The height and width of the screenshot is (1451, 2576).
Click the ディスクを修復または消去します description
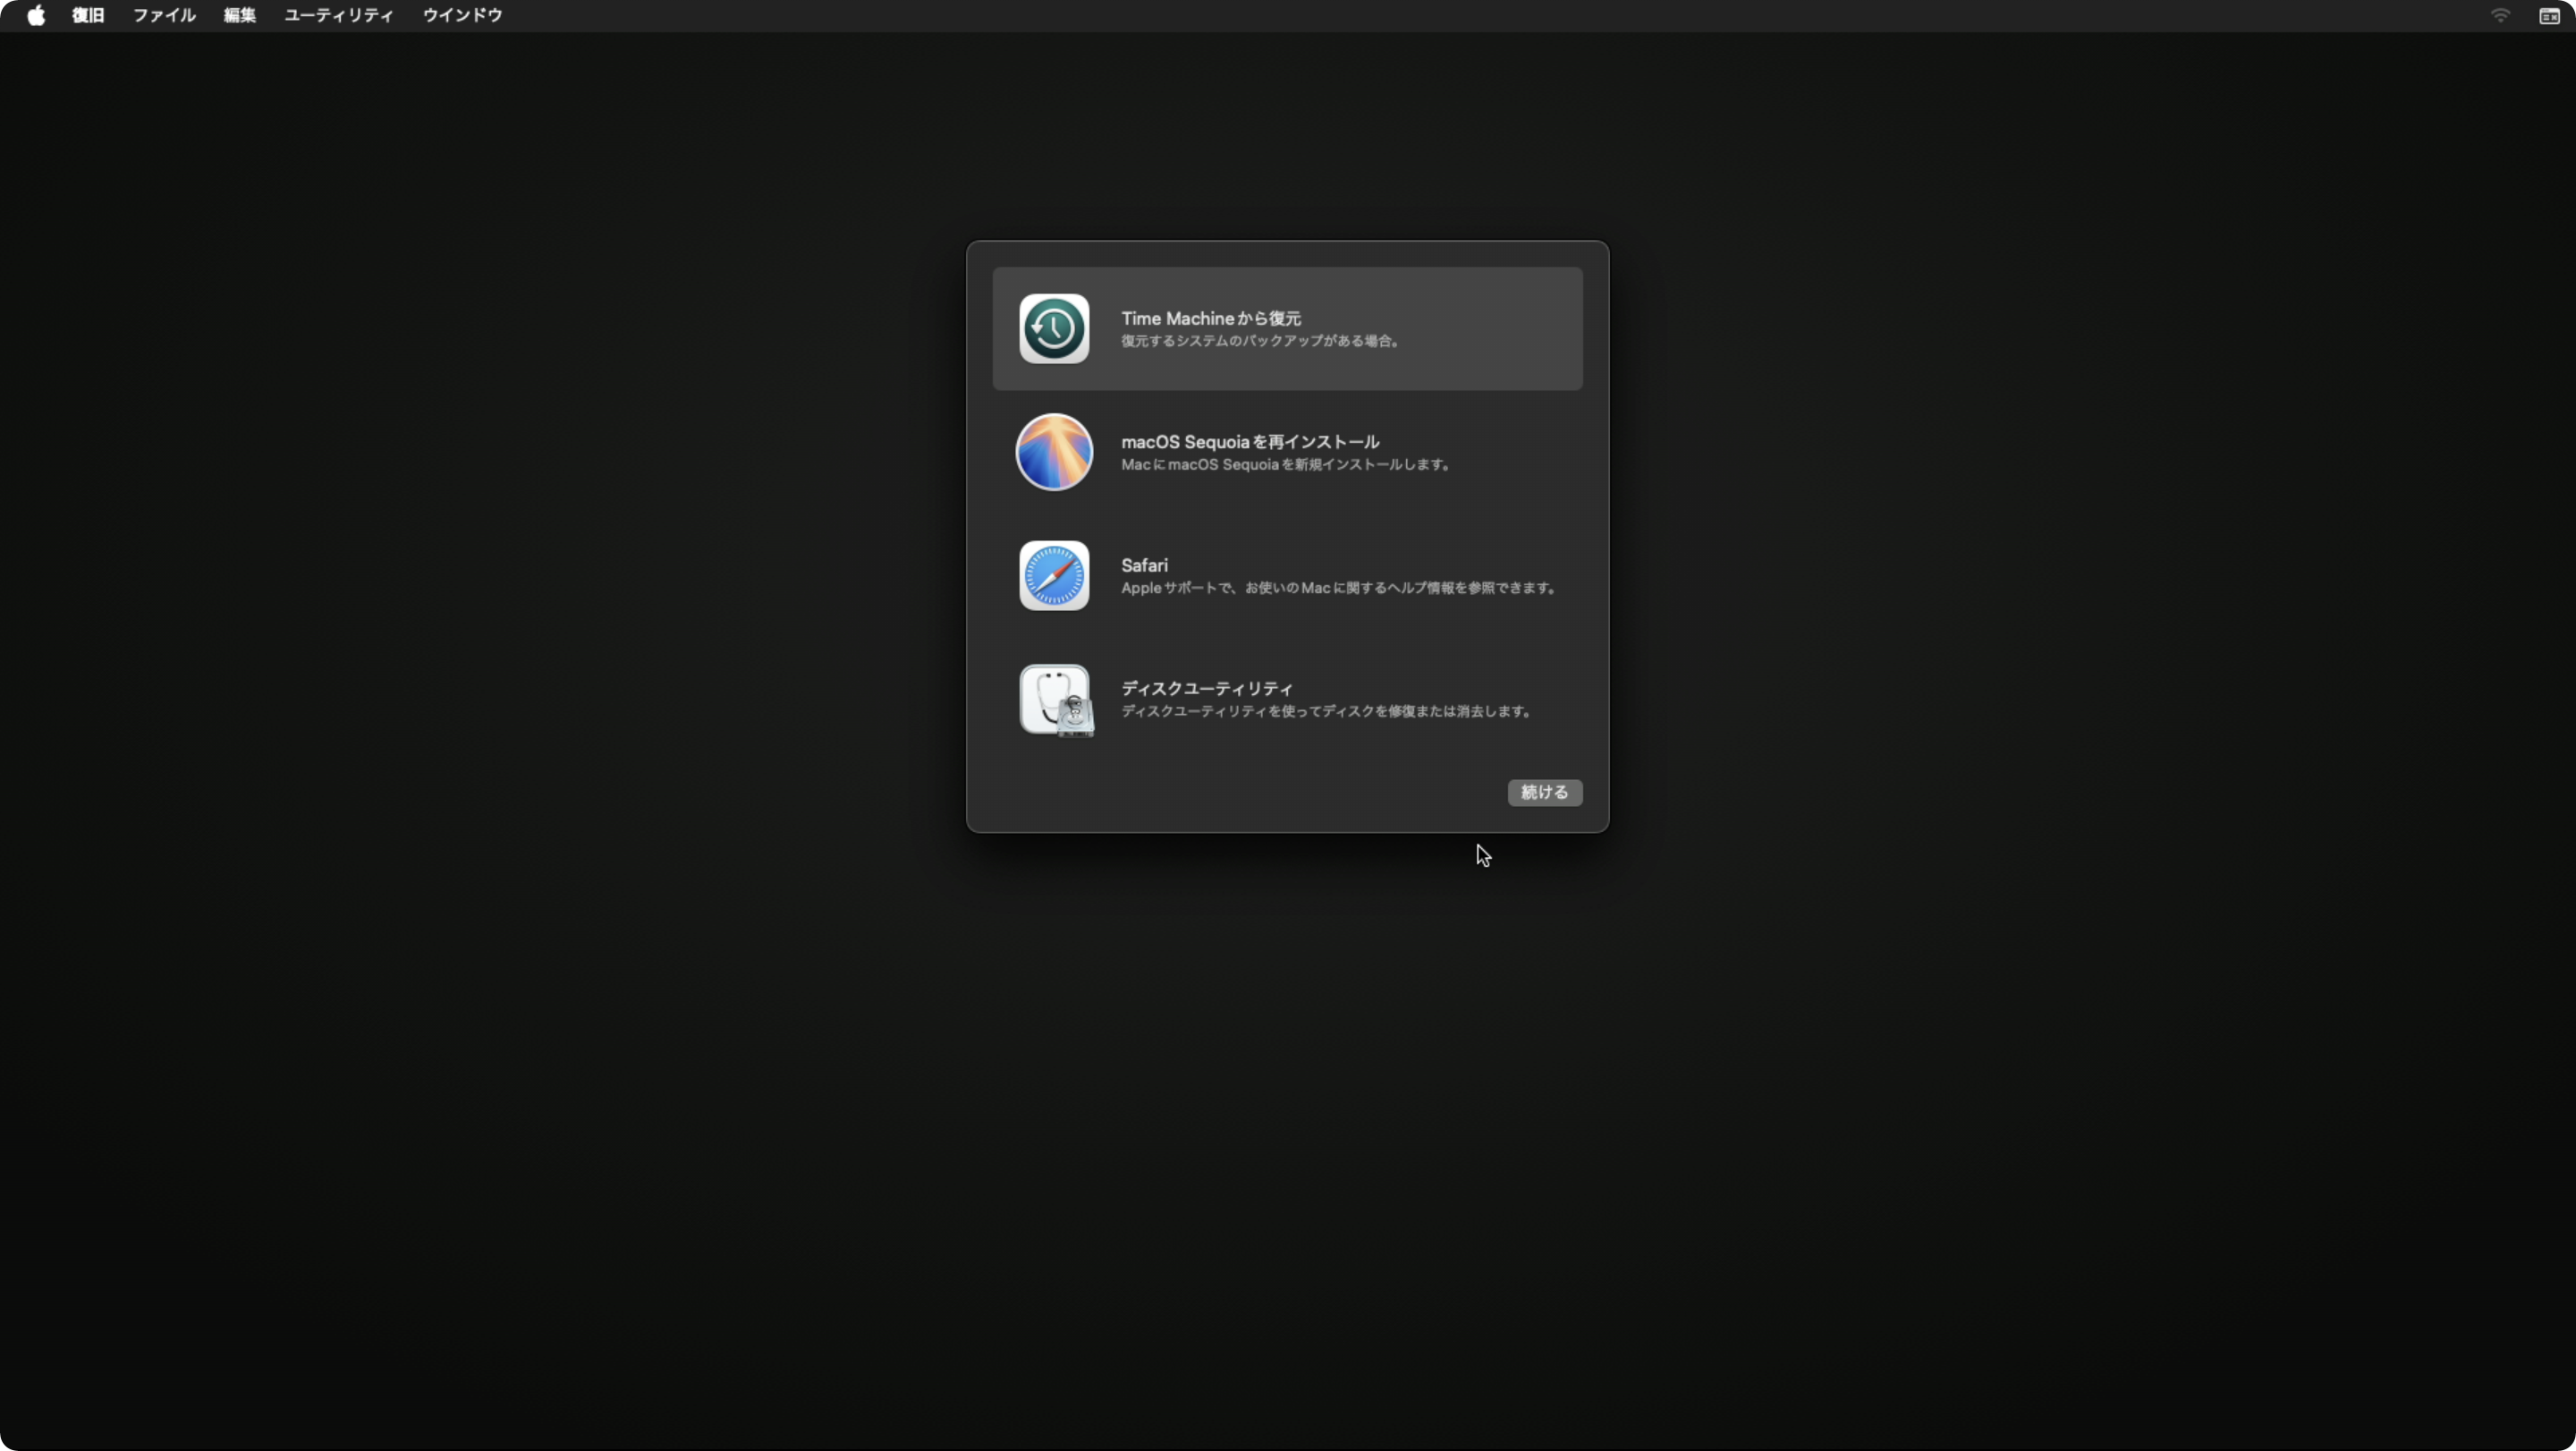[x=1327, y=711]
